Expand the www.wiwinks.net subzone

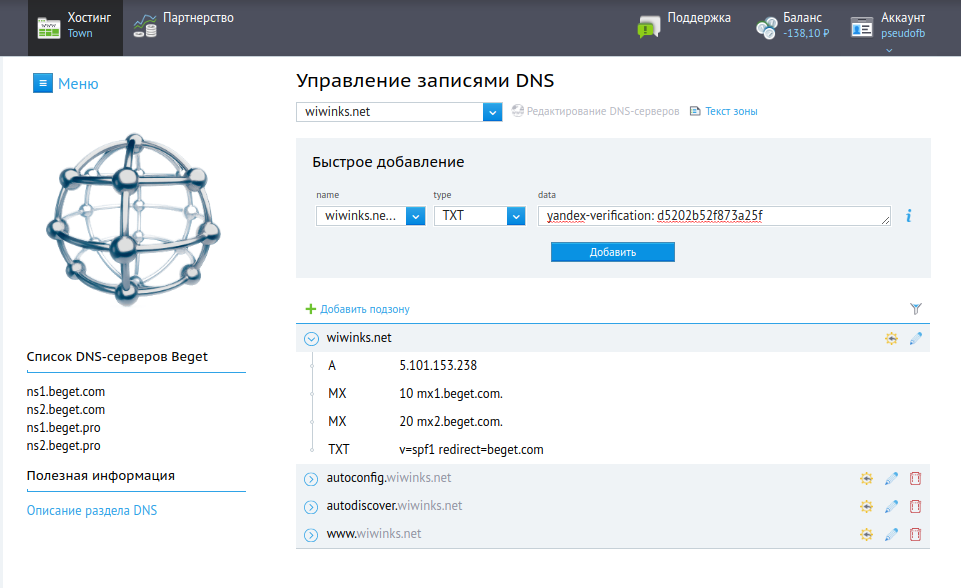click(311, 535)
